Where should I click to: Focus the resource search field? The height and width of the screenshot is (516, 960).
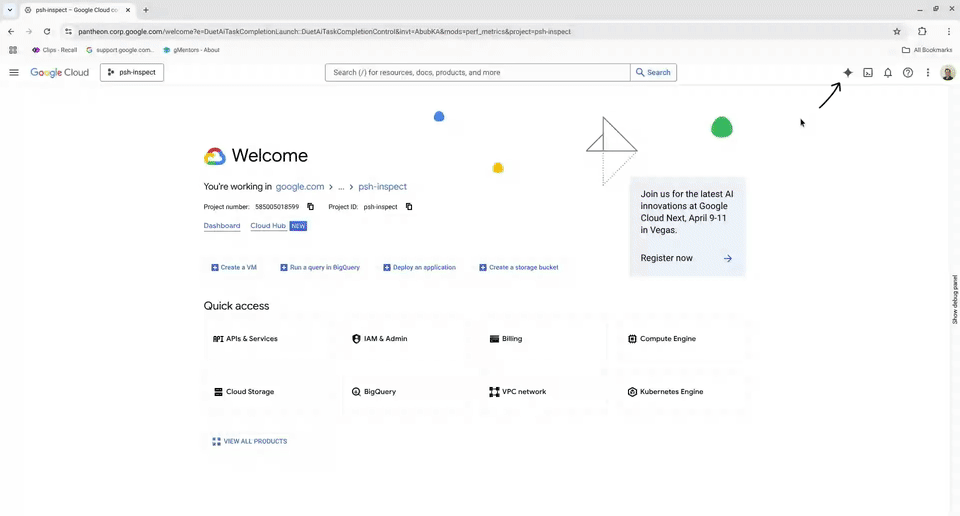tap(478, 72)
